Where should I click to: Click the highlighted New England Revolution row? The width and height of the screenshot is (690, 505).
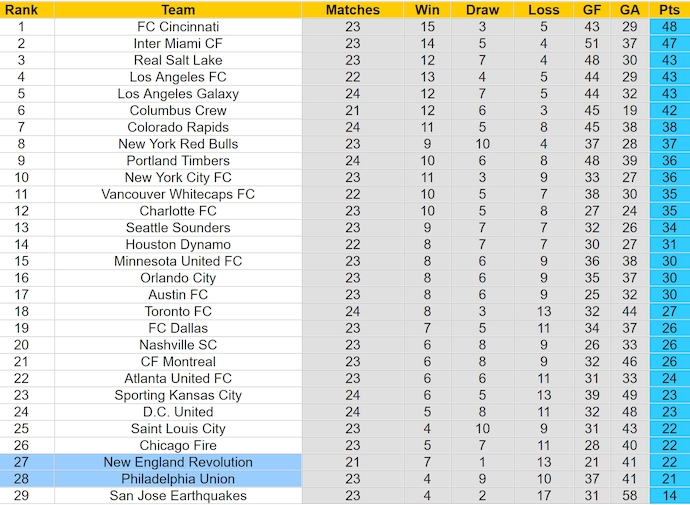pyautogui.click(x=178, y=462)
